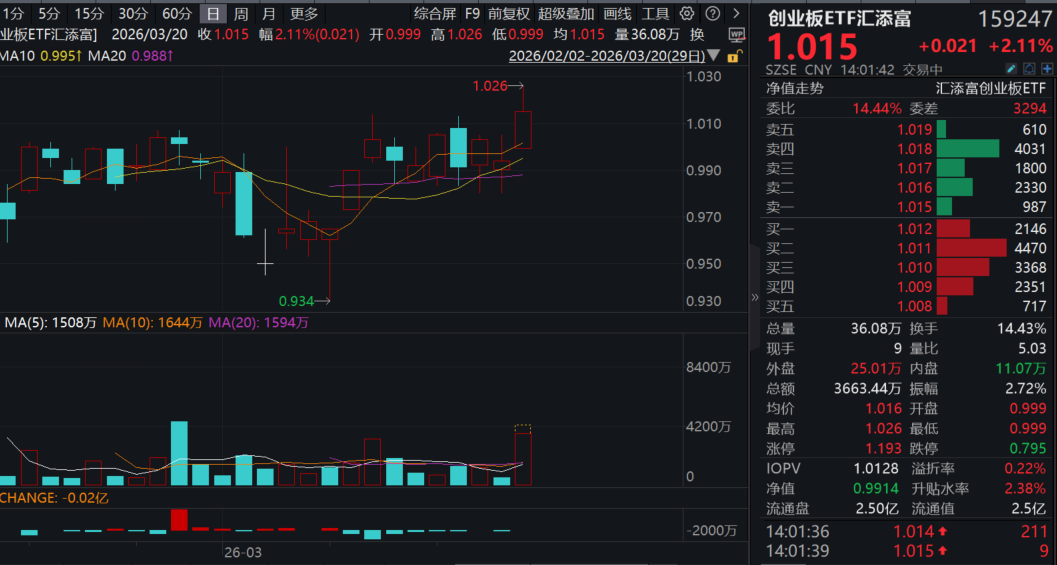1057x565 pixels.
Task: Select the 60分 timeframe tab
Action: point(176,14)
